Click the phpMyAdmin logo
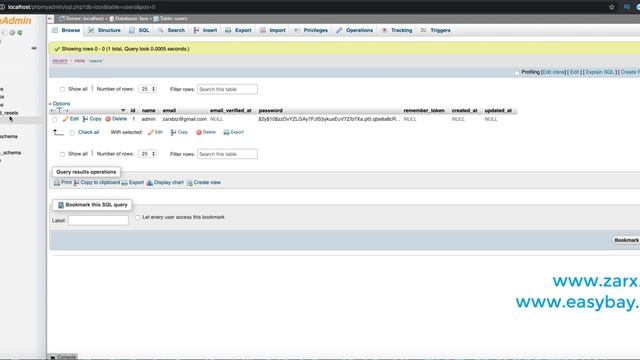The image size is (640, 360). pyautogui.click(x=16, y=20)
